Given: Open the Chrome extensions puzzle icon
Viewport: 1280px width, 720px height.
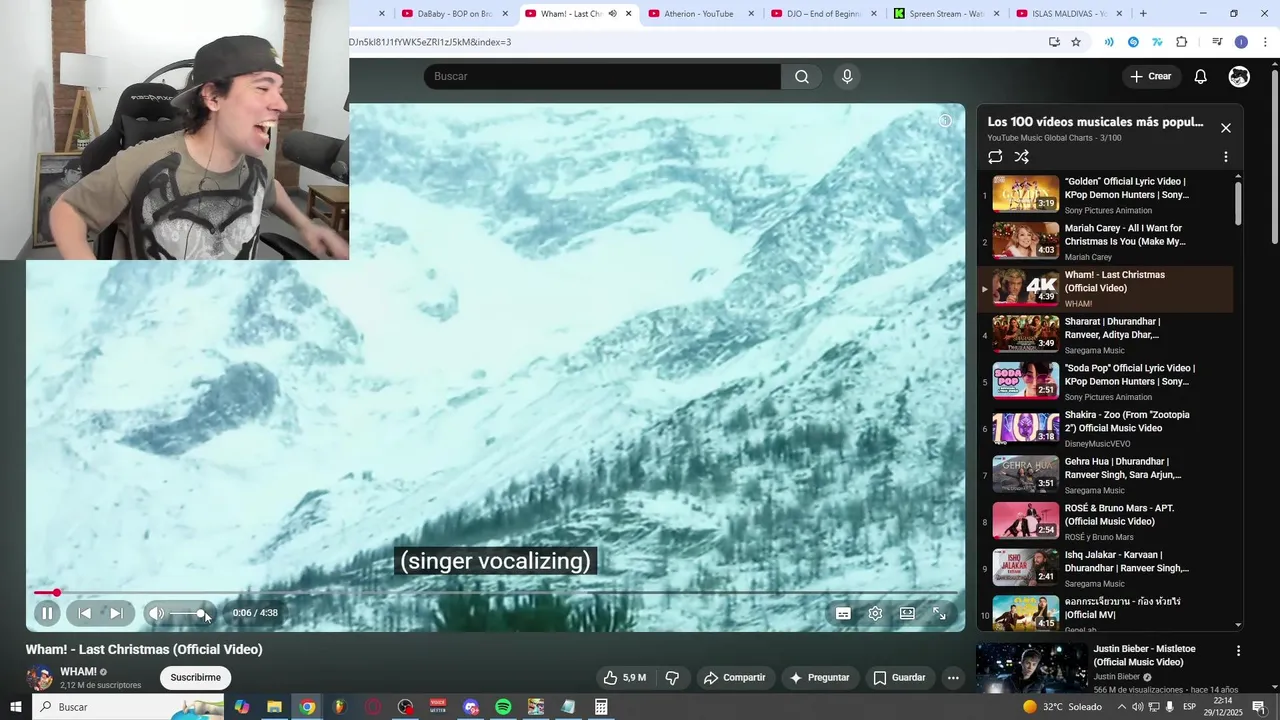Looking at the screenshot, I should (1182, 42).
